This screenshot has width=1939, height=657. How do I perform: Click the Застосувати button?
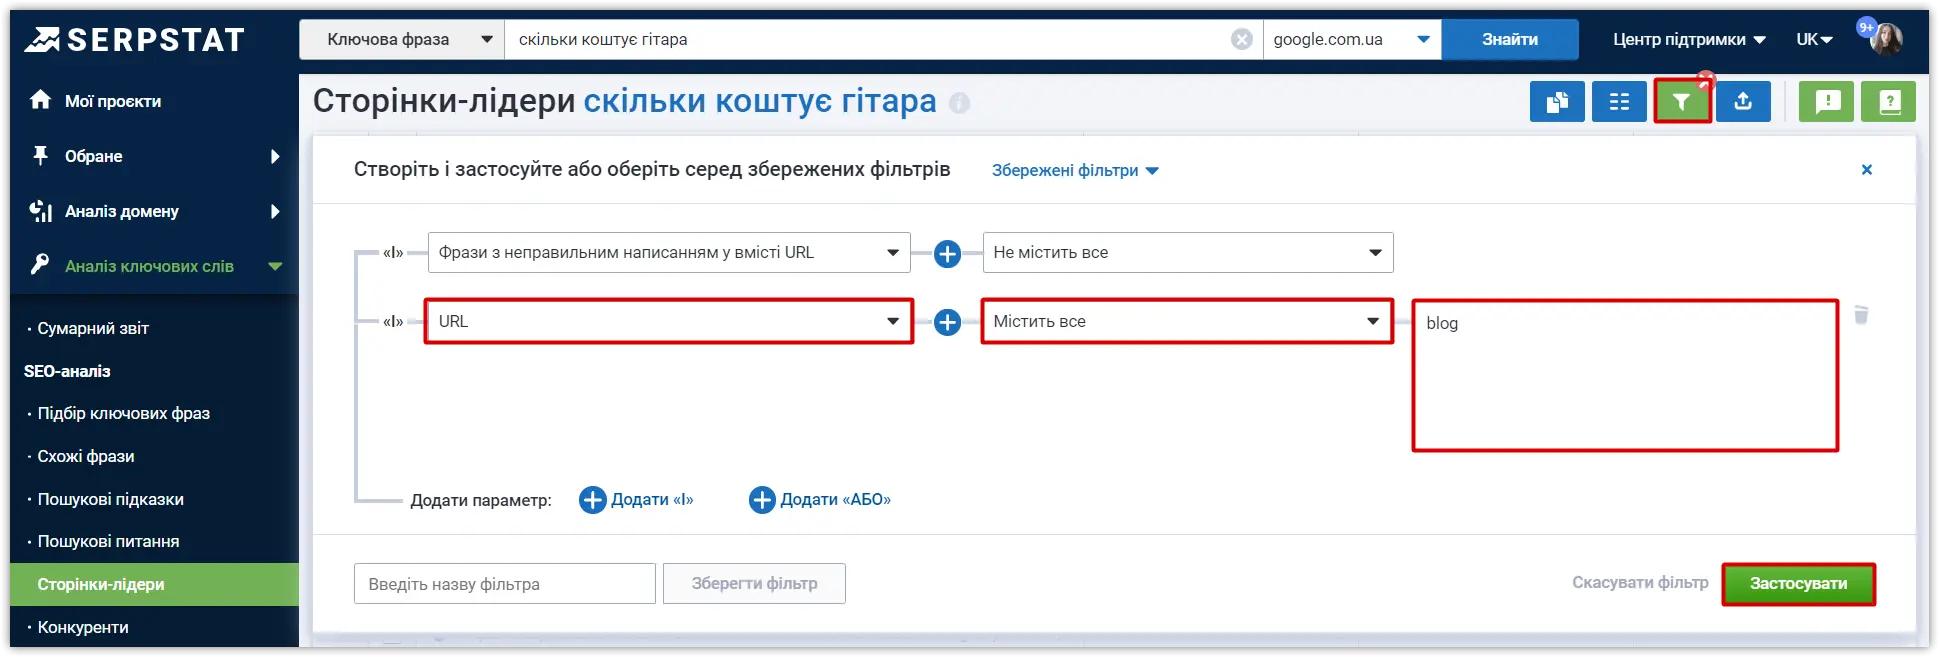(1798, 584)
